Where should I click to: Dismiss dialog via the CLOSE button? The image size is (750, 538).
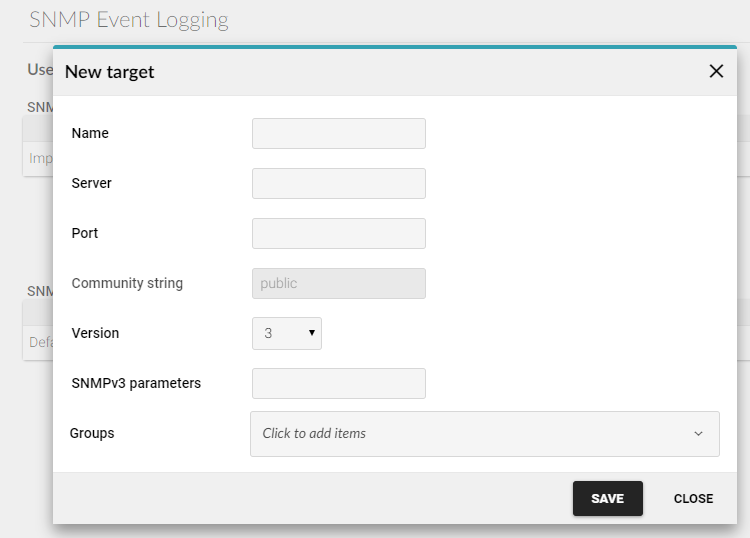point(693,498)
